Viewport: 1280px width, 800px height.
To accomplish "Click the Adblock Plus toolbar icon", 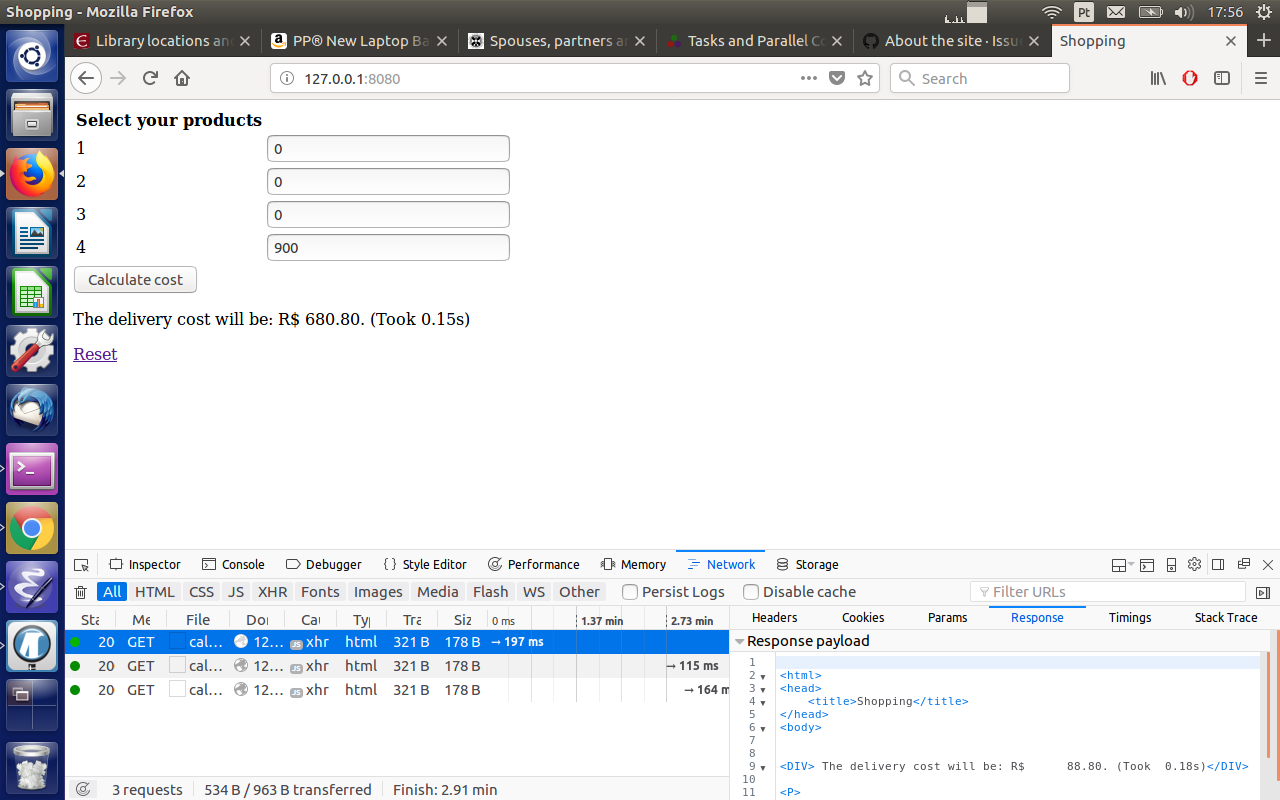I will tap(1189, 78).
